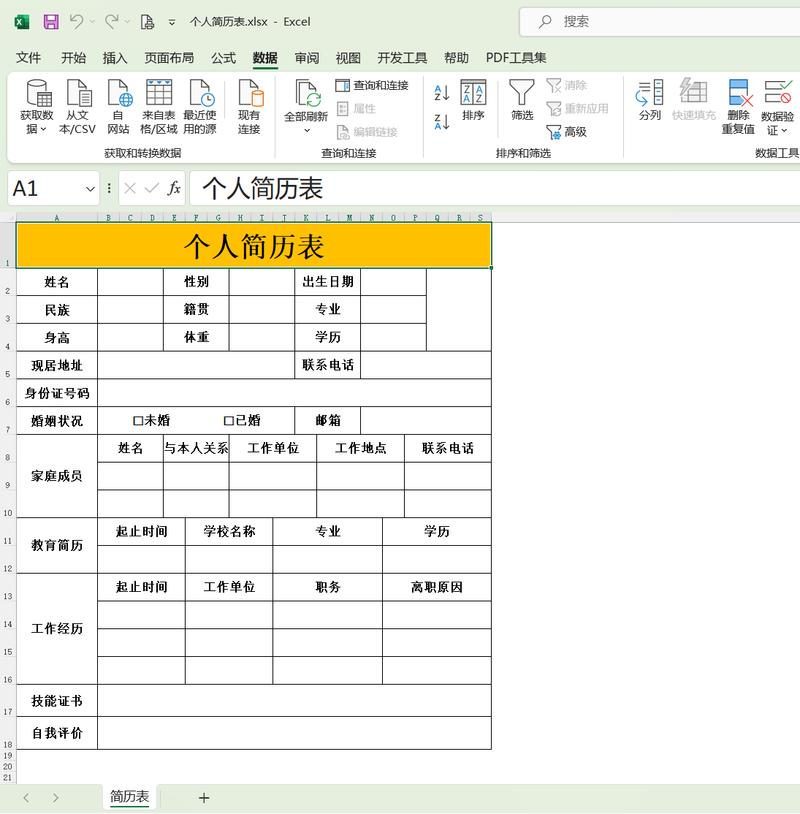Select the 家庭成员 merged cell
Viewport: 800px width, 814px height.
(x=57, y=476)
